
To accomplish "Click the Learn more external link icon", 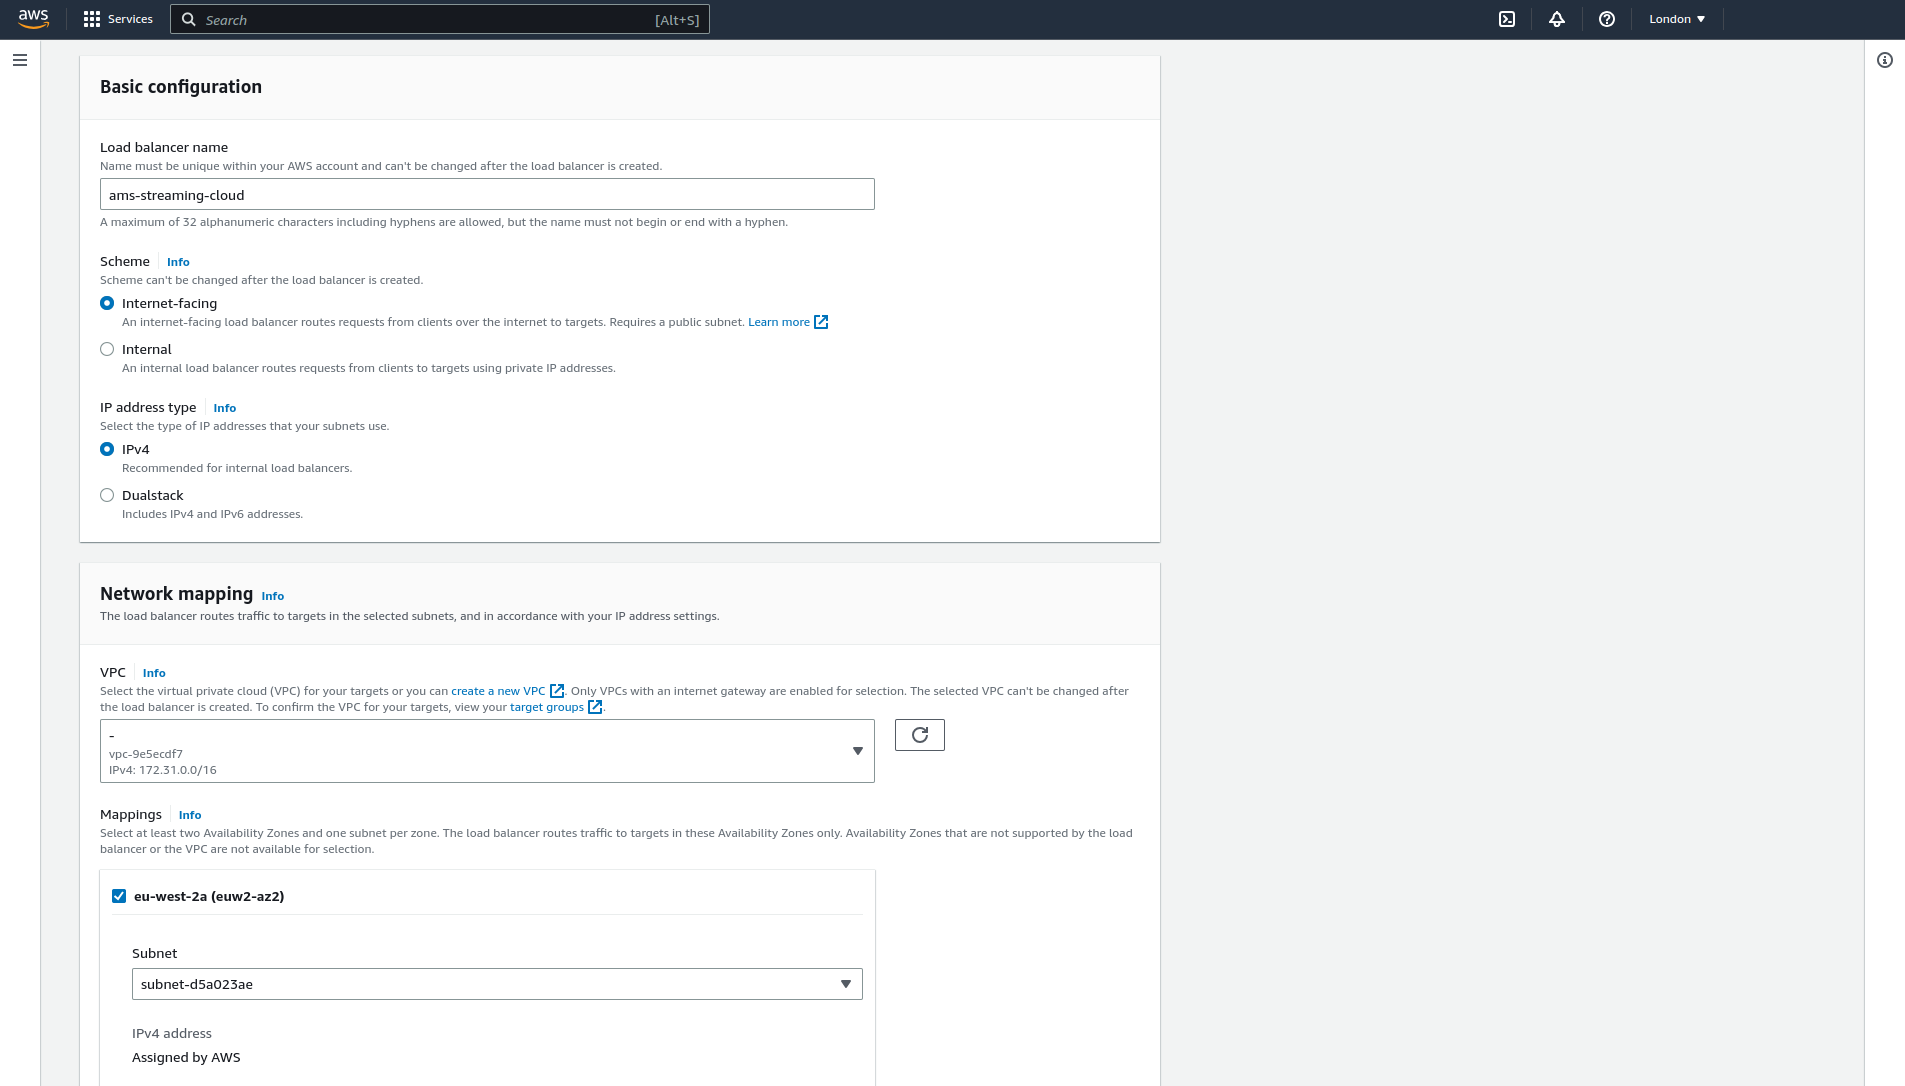I will click(x=821, y=322).
